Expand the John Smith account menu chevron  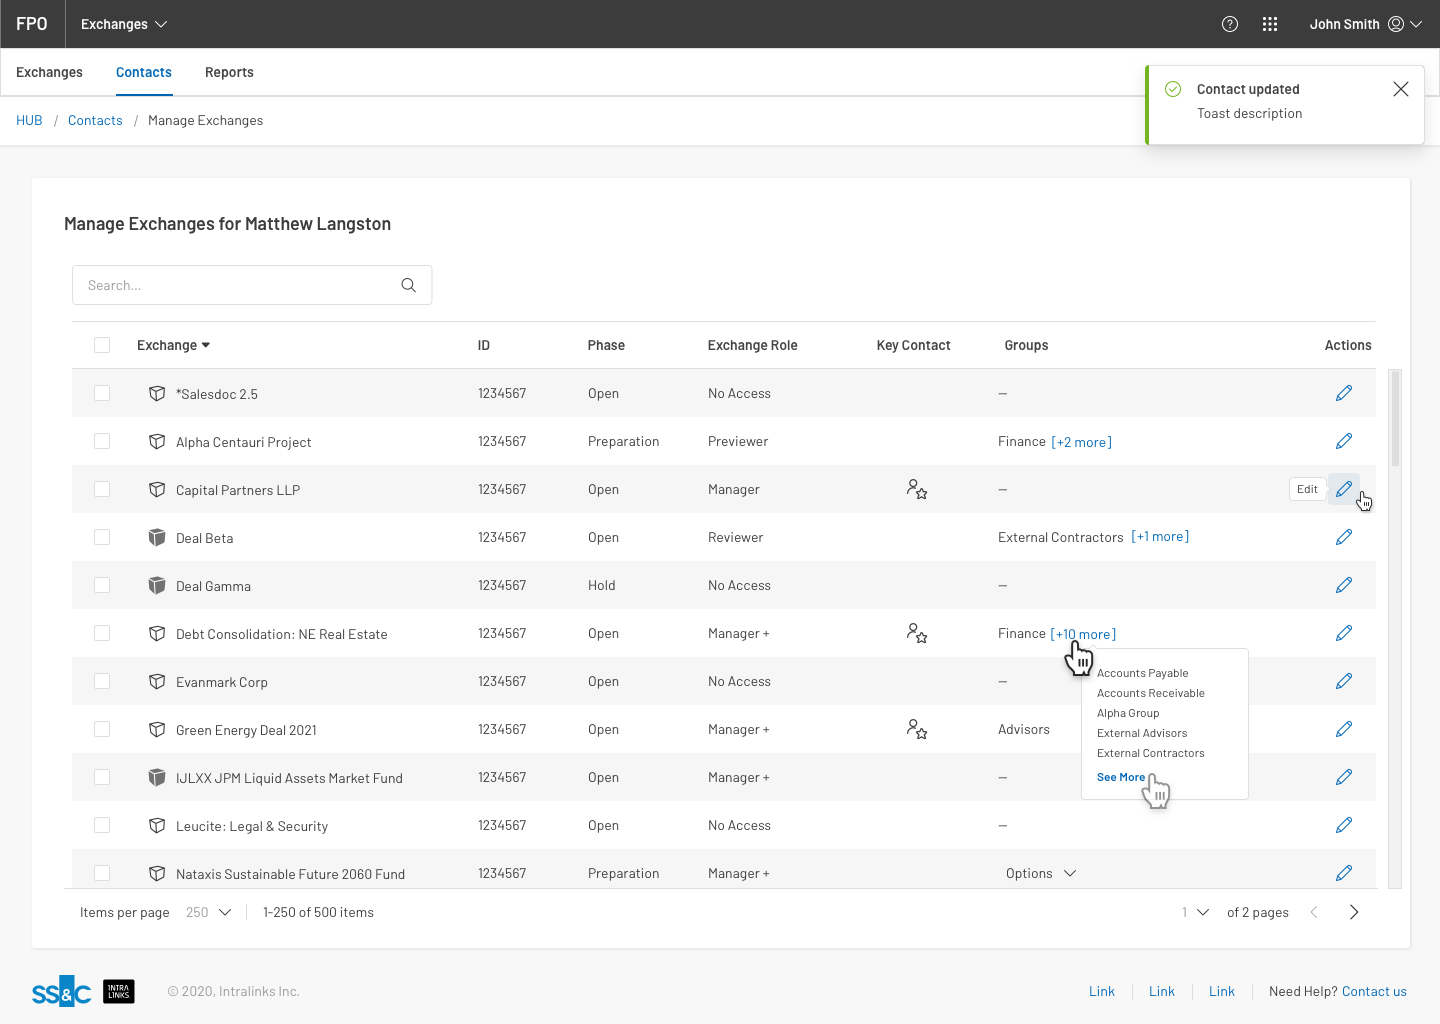(x=1416, y=24)
